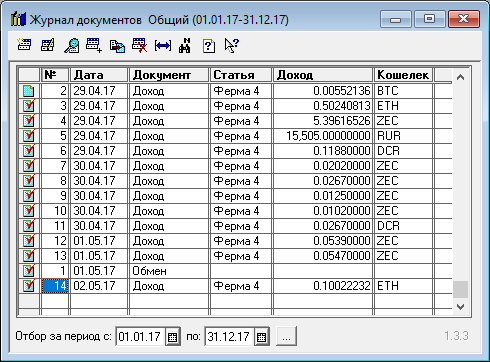Click the DCR wallet cell in row 11

(403, 226)
